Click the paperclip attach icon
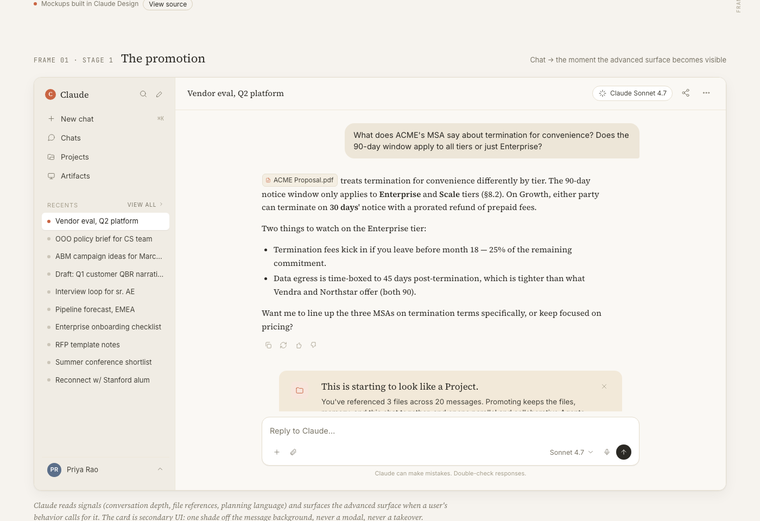This screenshot has height=521, width=760. click(x=293, y=452)
